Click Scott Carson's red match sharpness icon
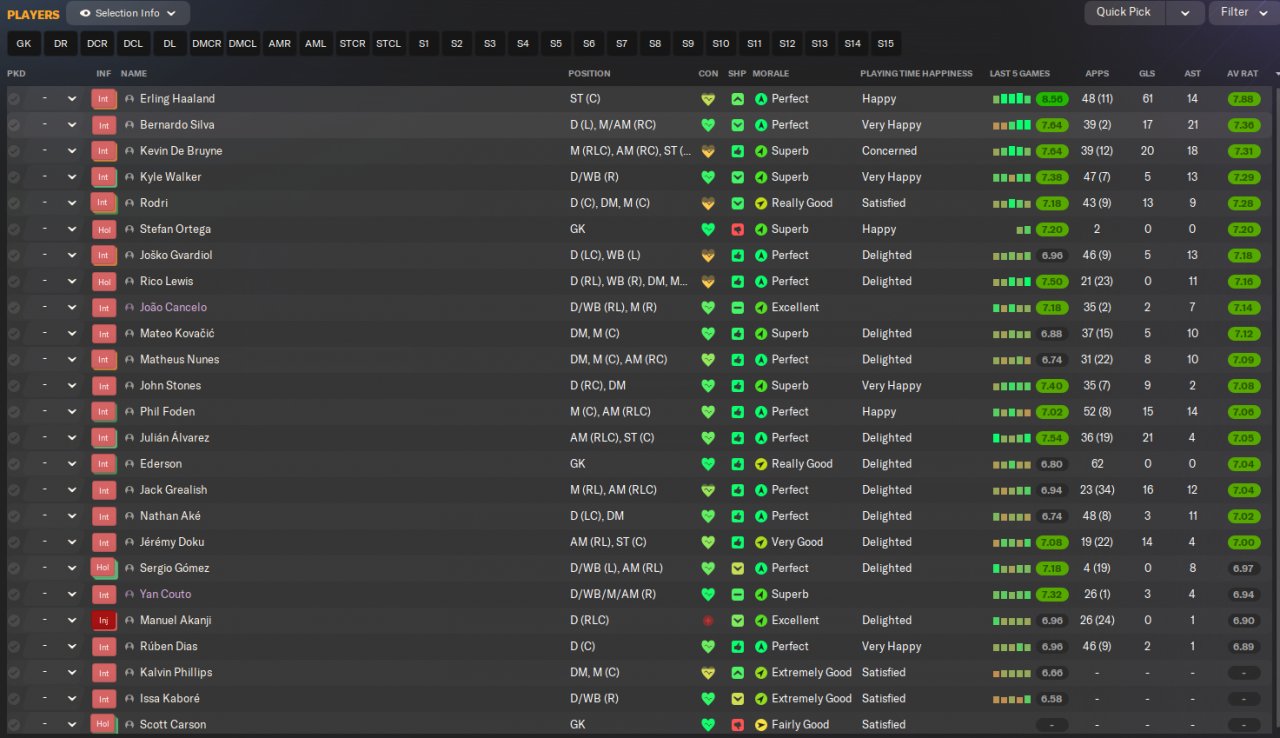This screenshot has height=738, width=1280. coord(738,725)
